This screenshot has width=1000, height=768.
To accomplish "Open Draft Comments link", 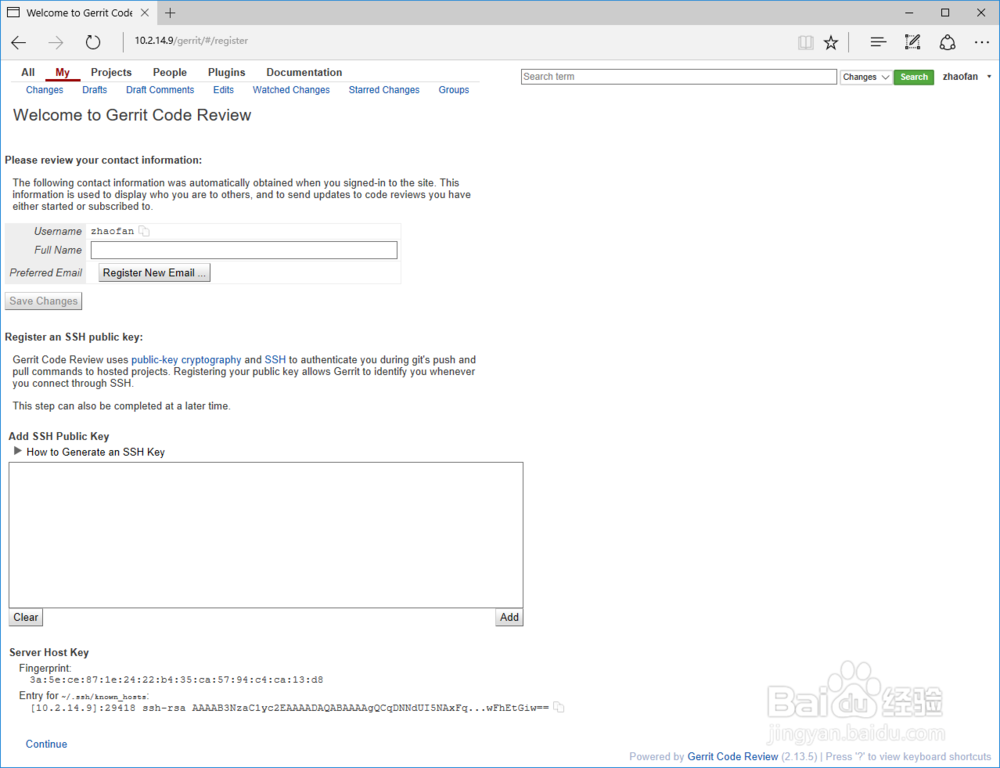I will (160, 90).
